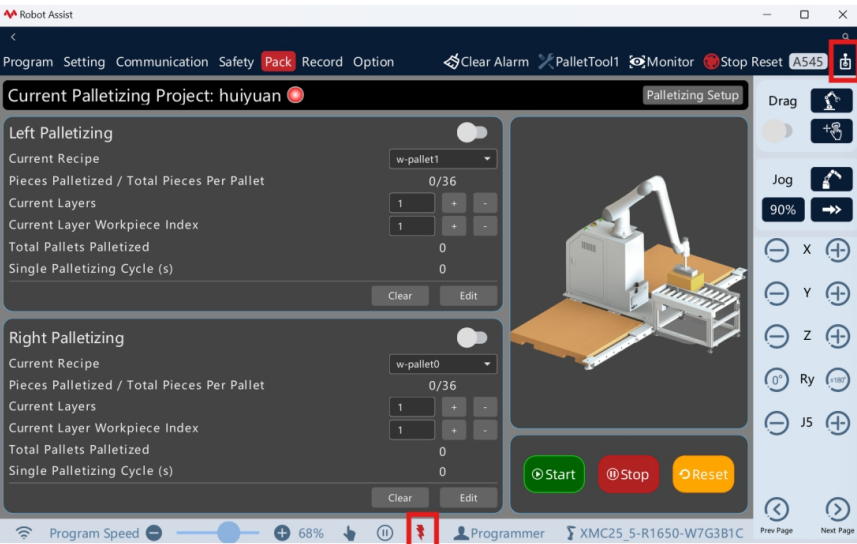The height and width of the screenshot is (544, 857).
Task: Open the Safety menu
Action: (x=236, y=62)
